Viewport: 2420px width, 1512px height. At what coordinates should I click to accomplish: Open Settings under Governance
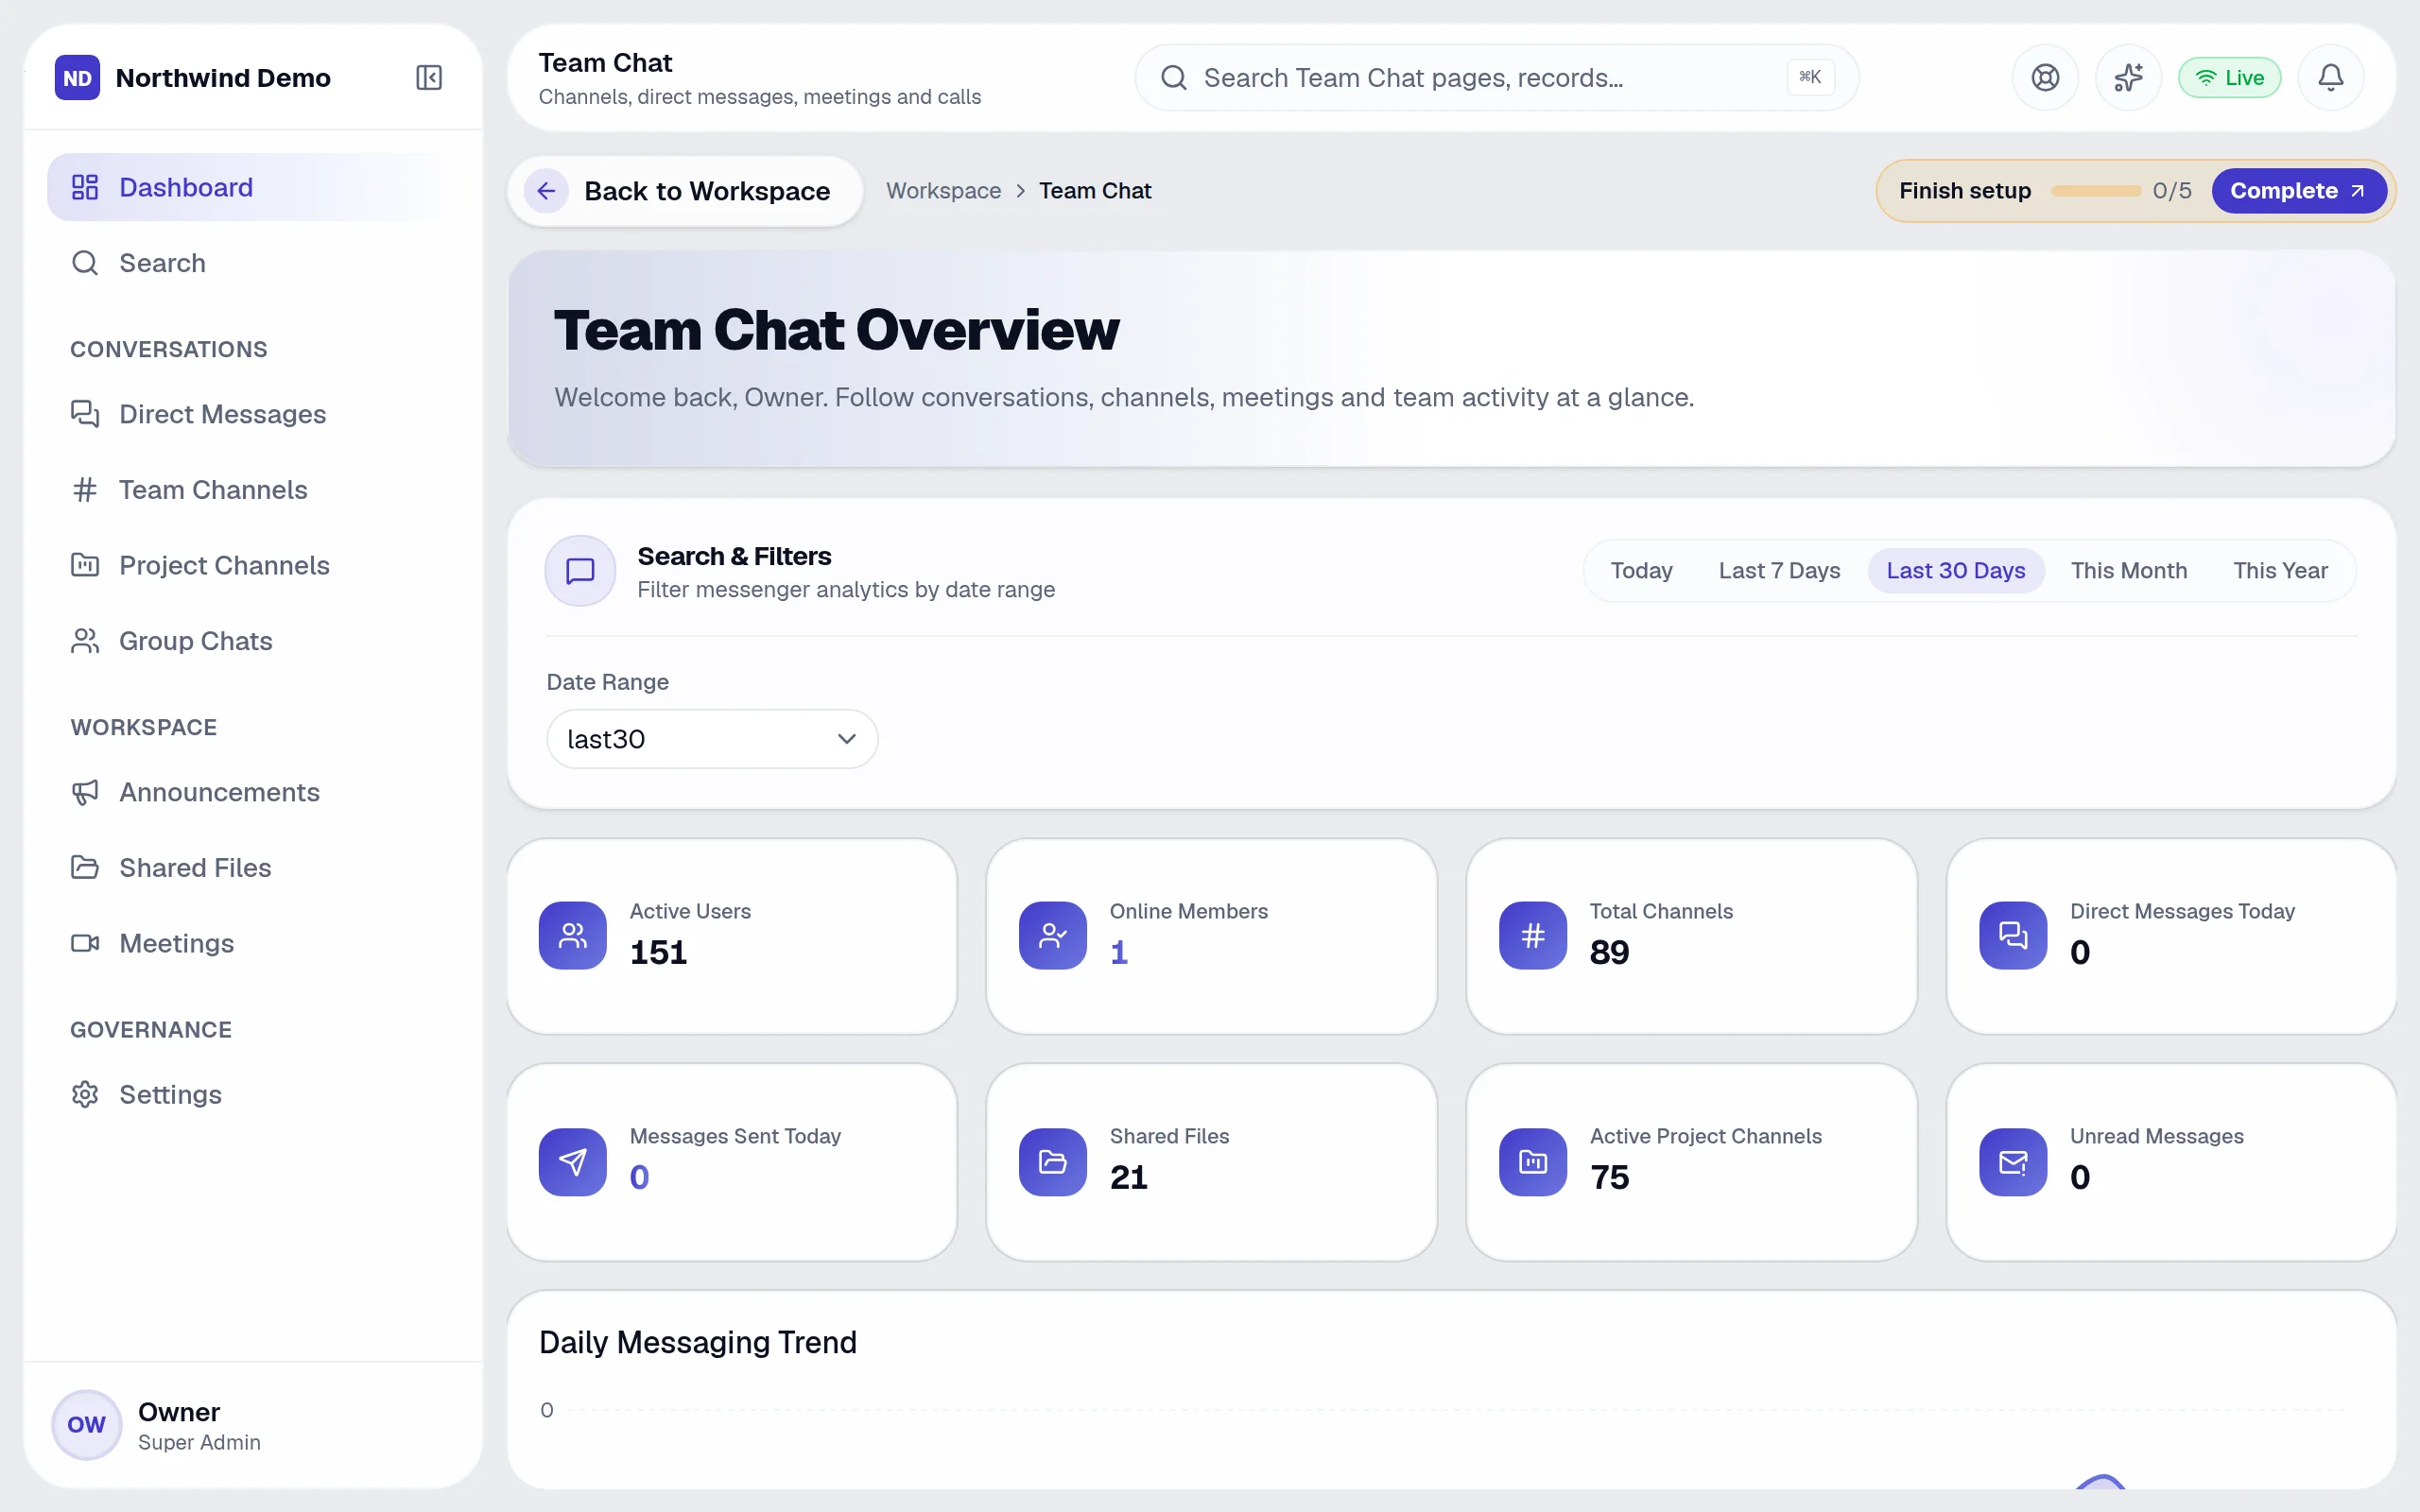[254, 1094]
